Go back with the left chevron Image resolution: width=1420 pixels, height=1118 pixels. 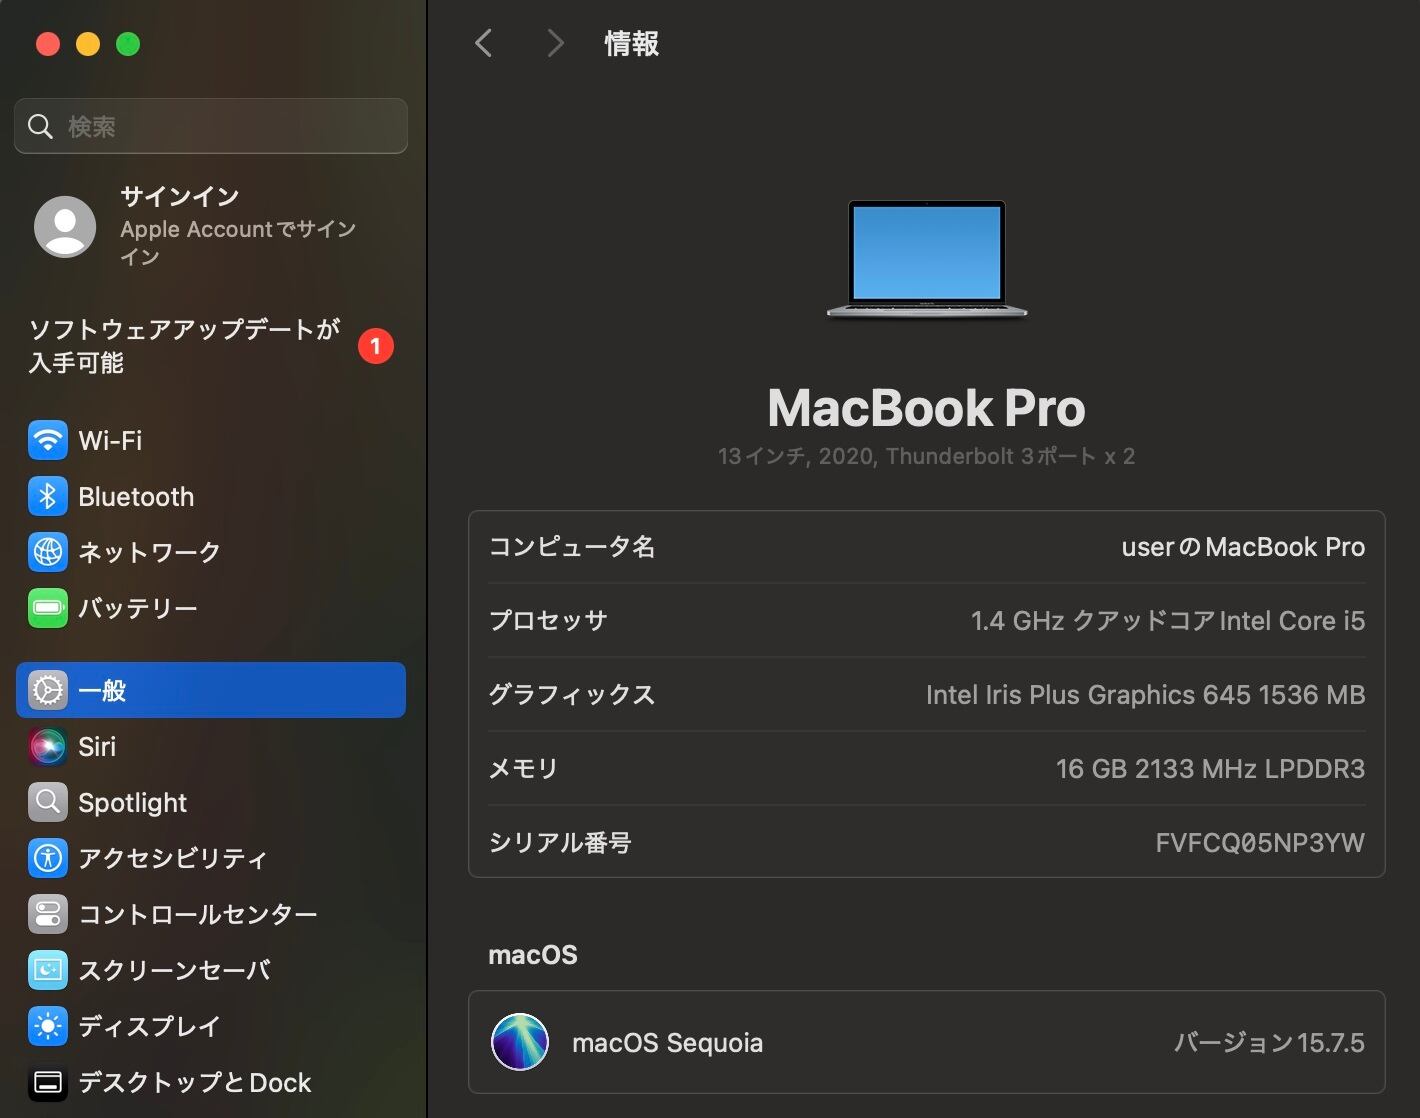coord(484,43)
